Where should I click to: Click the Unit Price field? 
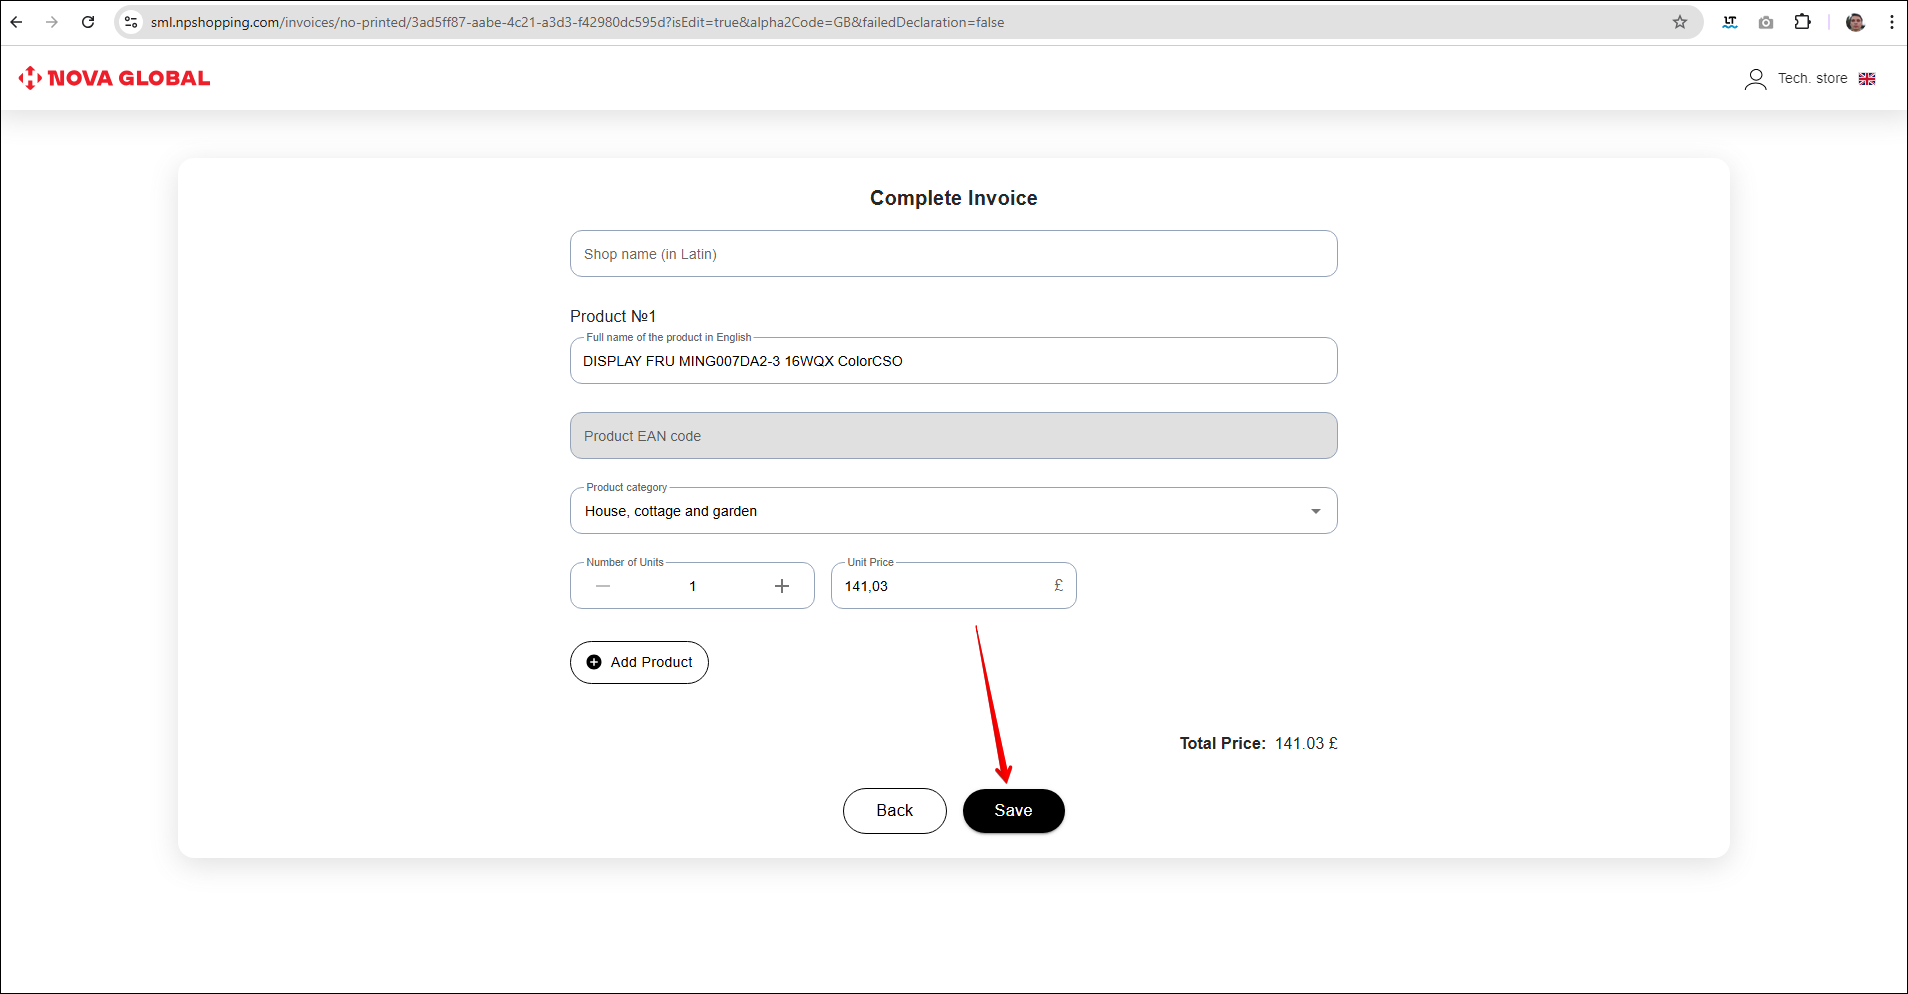[940, 586]
